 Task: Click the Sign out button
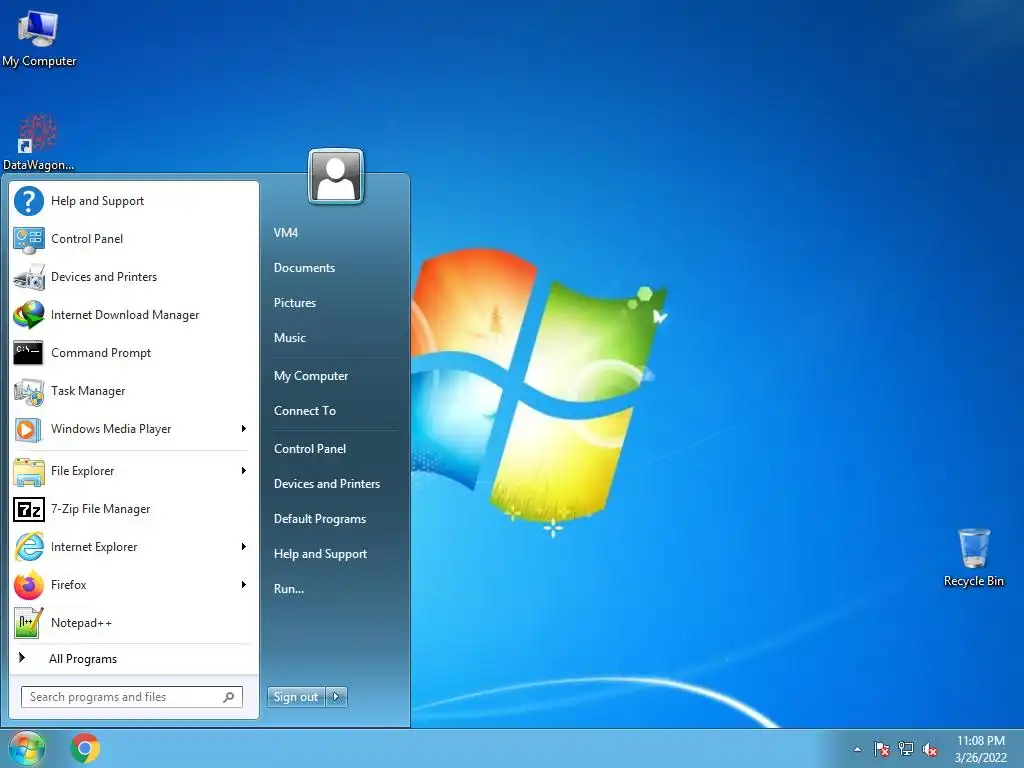click(x=296, y=697)
